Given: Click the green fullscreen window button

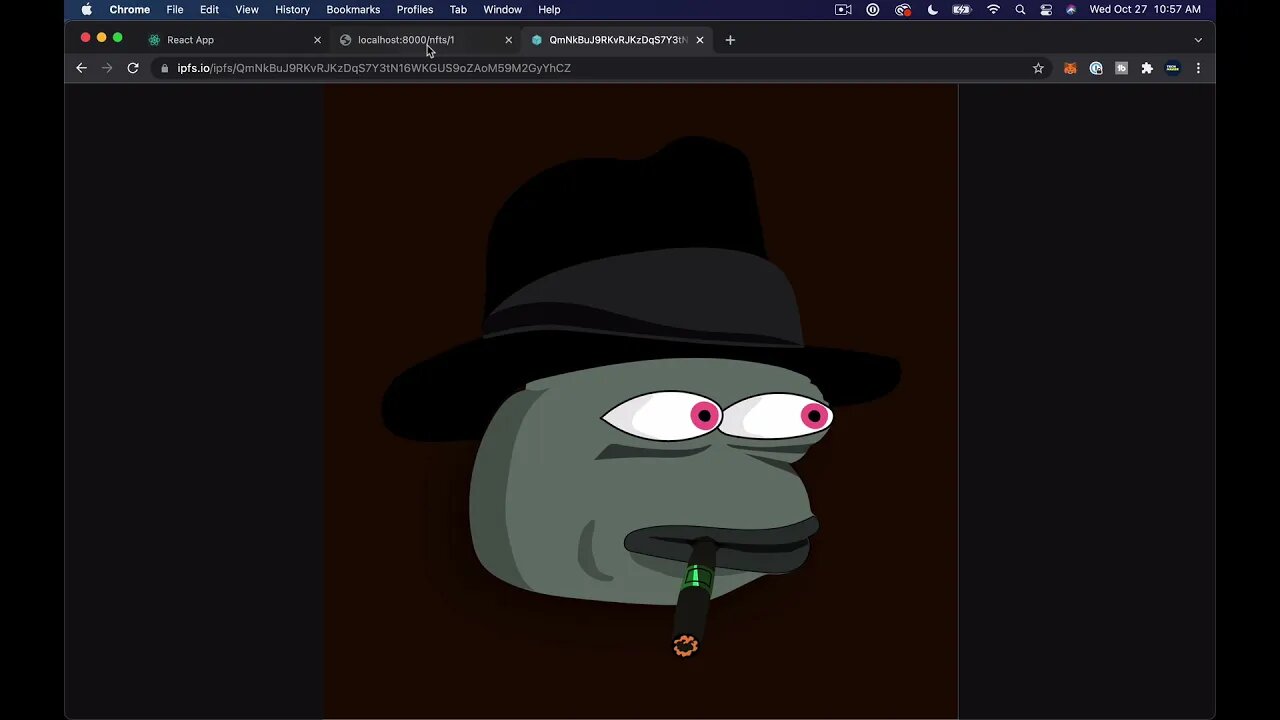Looking at the screenshot, I should [x=117, y=38].
